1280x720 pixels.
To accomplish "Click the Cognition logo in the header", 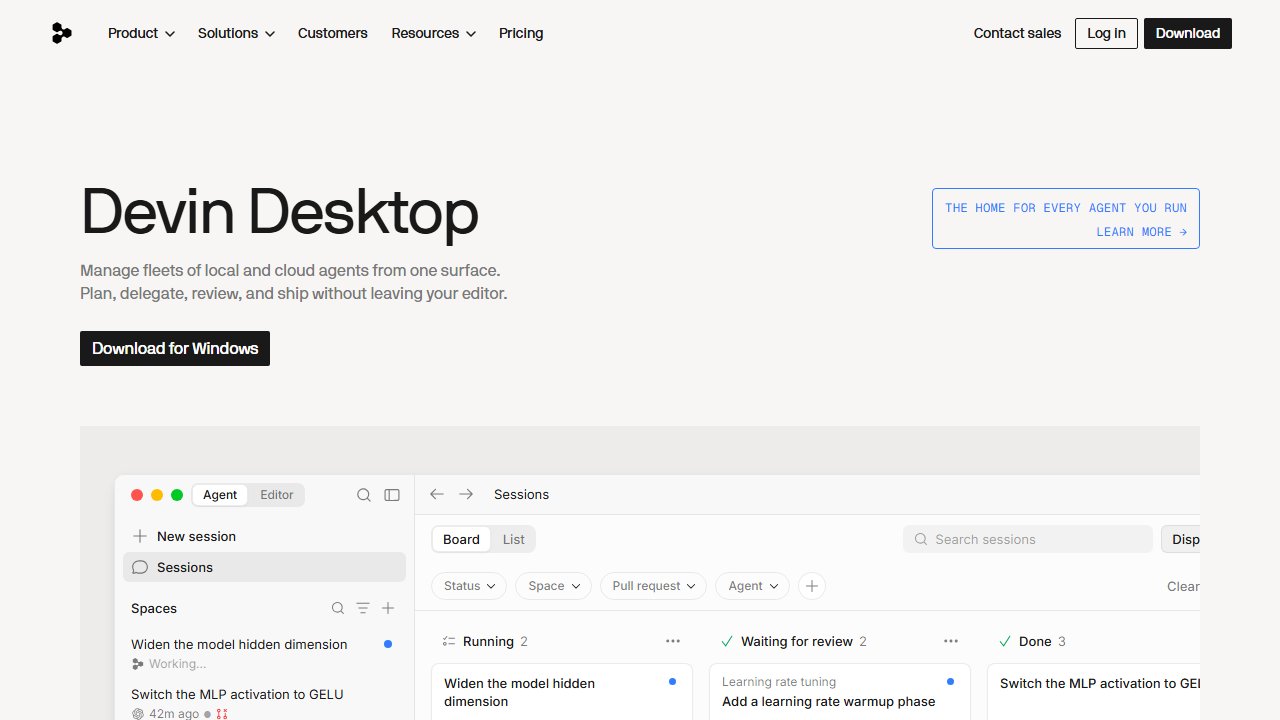I will (62, 33).
